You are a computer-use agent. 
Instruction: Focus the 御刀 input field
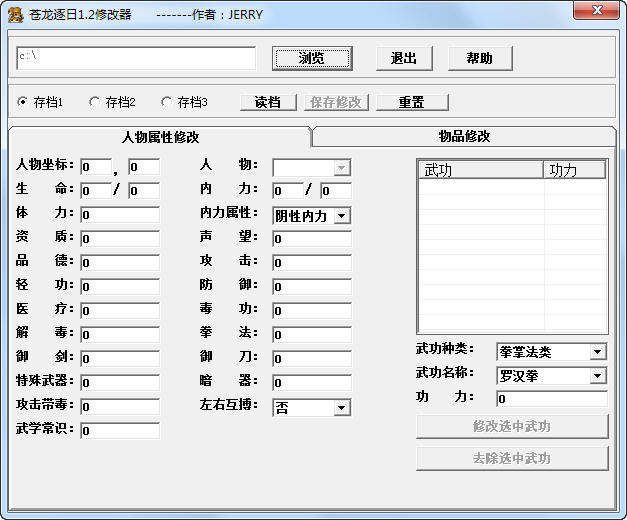tap(312, 359)
